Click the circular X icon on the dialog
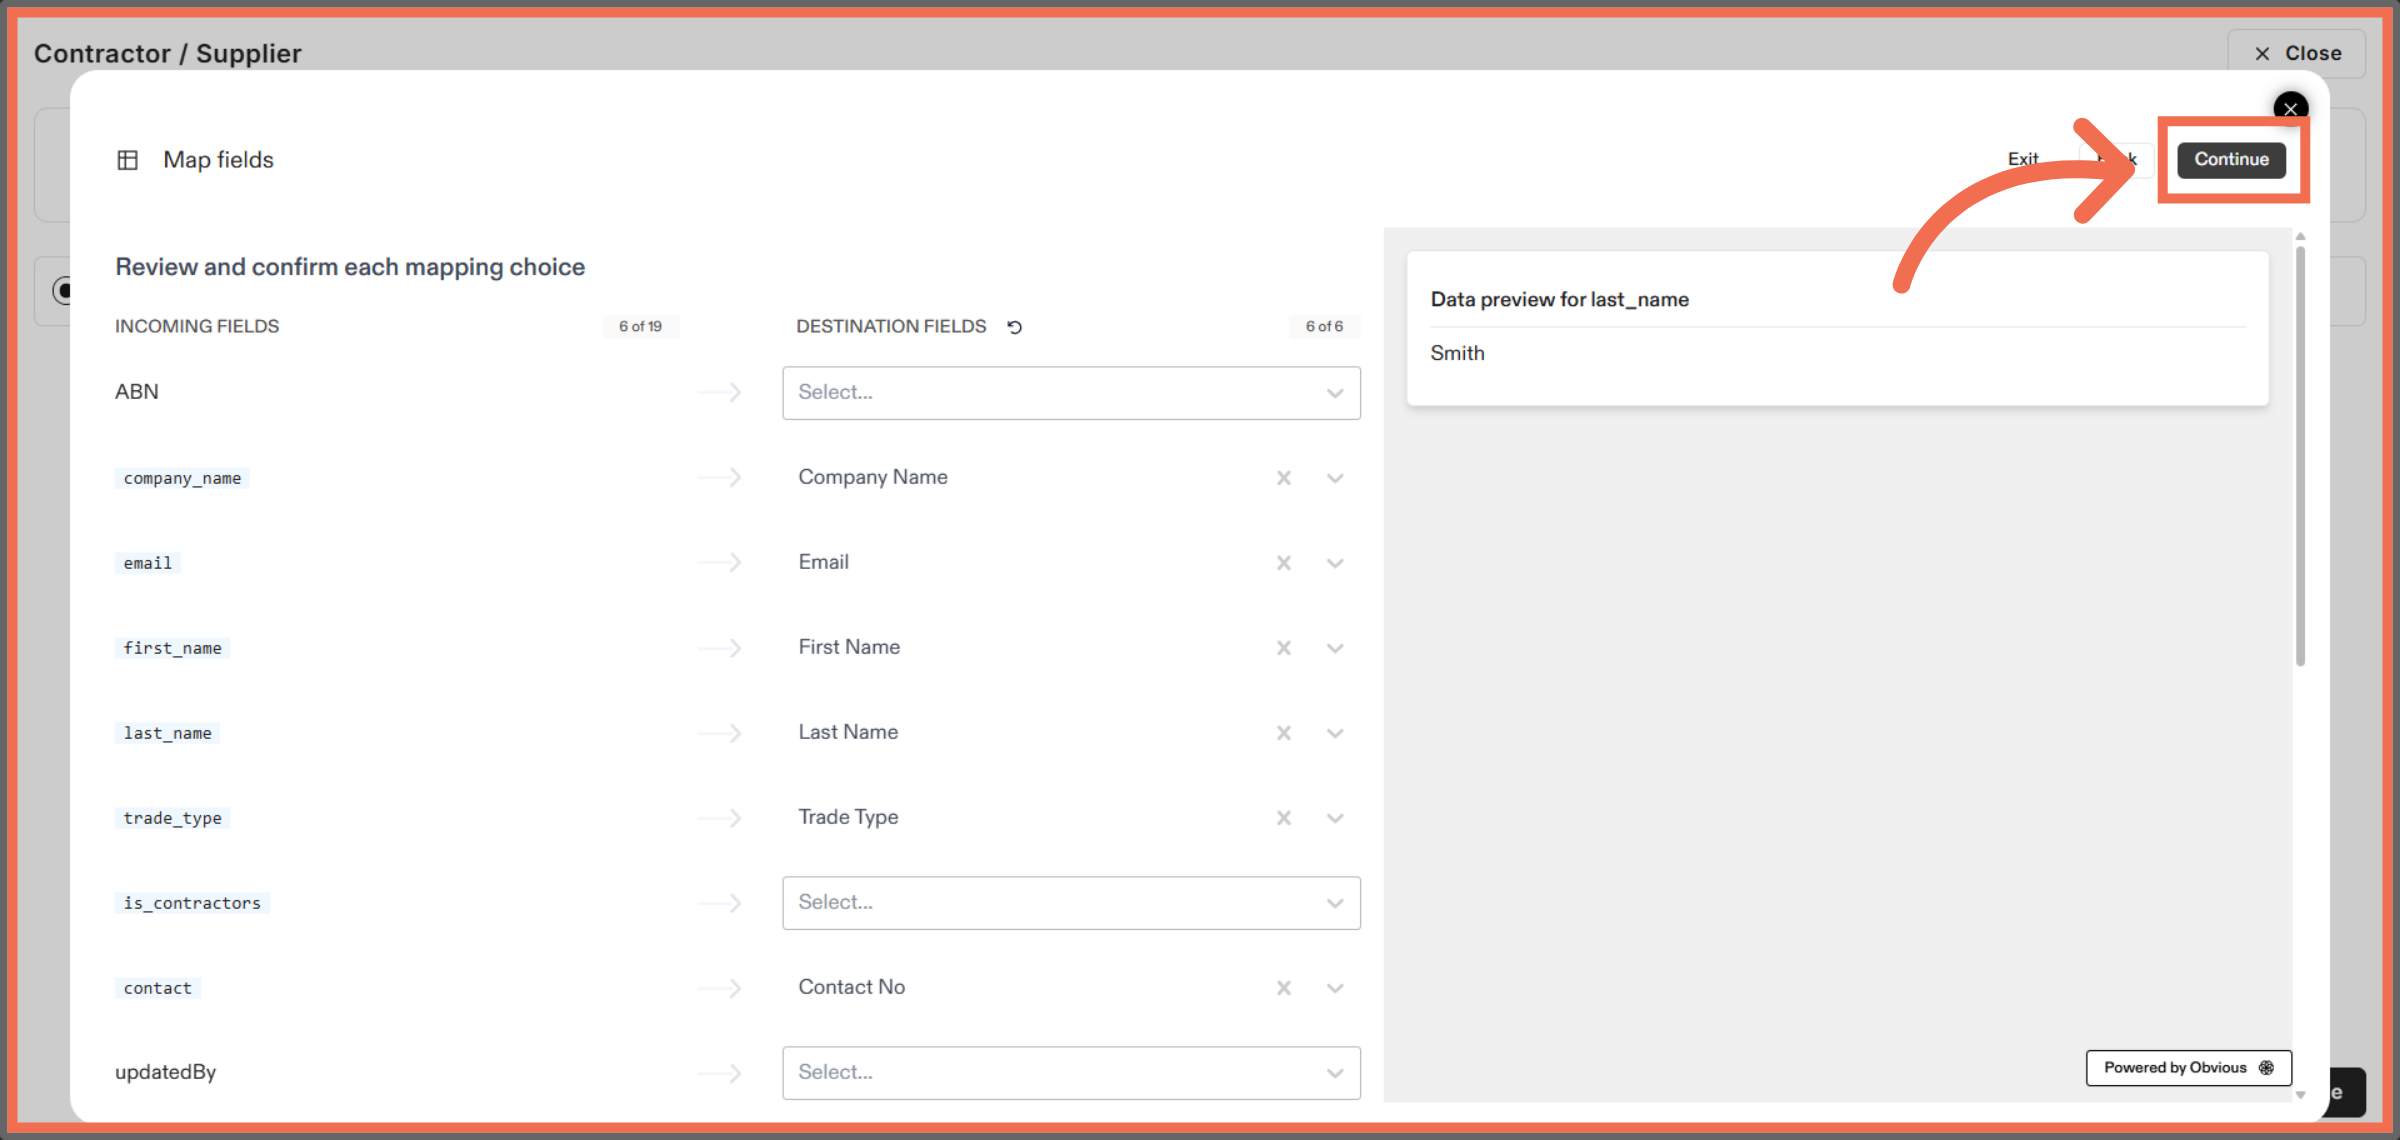2400x1140 pixels. [2290, 108]
